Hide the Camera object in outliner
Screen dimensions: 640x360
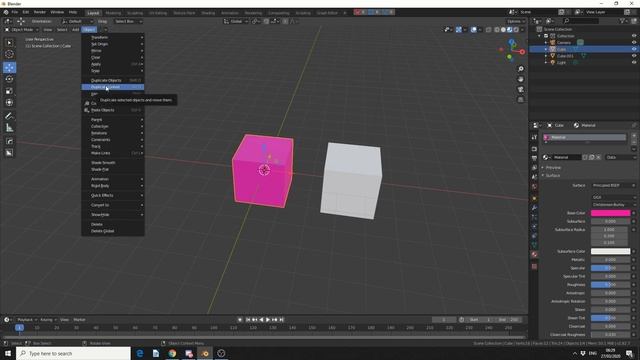[634, 42]
